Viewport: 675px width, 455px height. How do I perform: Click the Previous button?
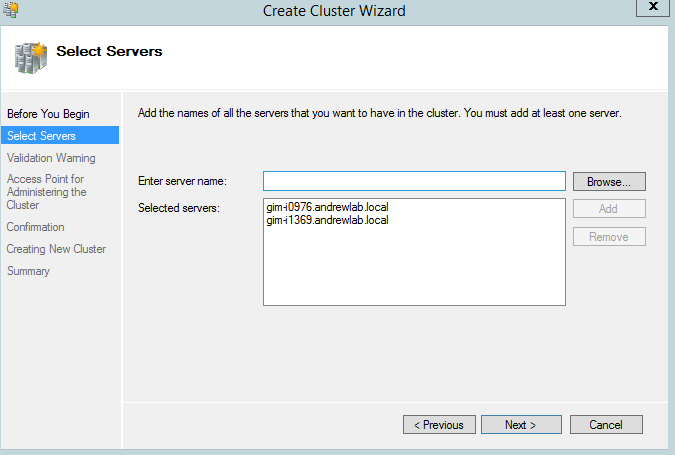pos(439,425)
